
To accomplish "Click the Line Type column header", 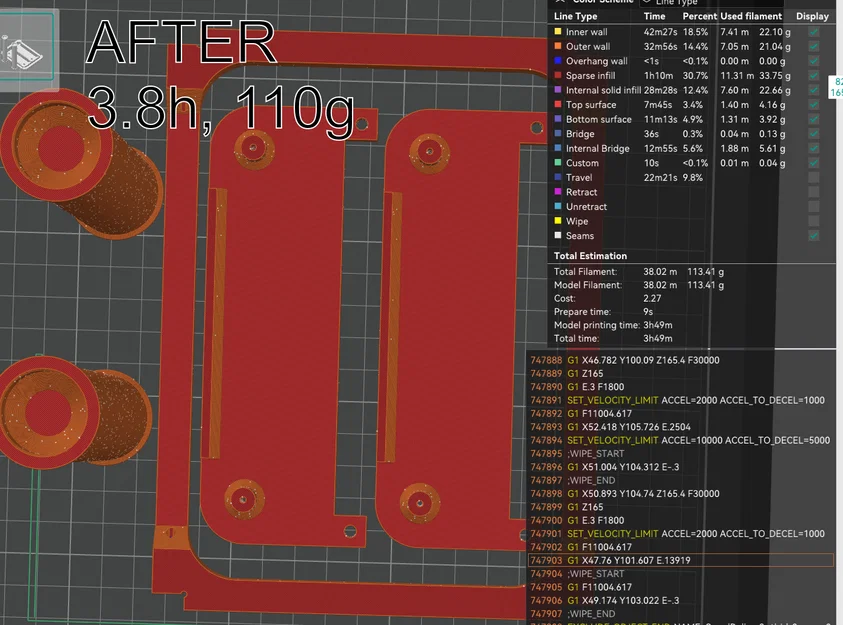I will [x=575, y=17].
